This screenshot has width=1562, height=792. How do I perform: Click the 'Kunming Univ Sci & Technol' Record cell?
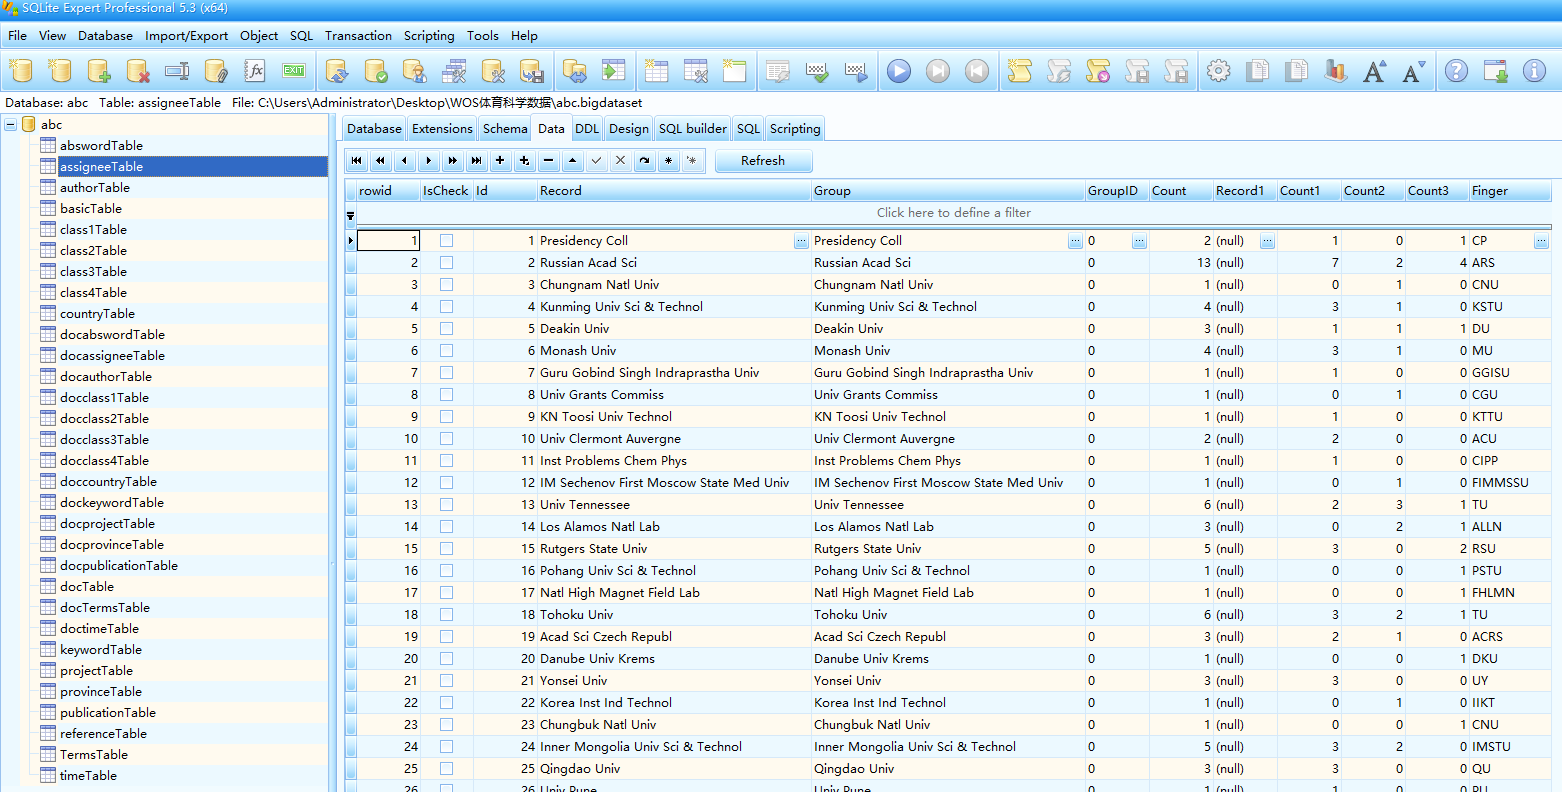(673, 307)
